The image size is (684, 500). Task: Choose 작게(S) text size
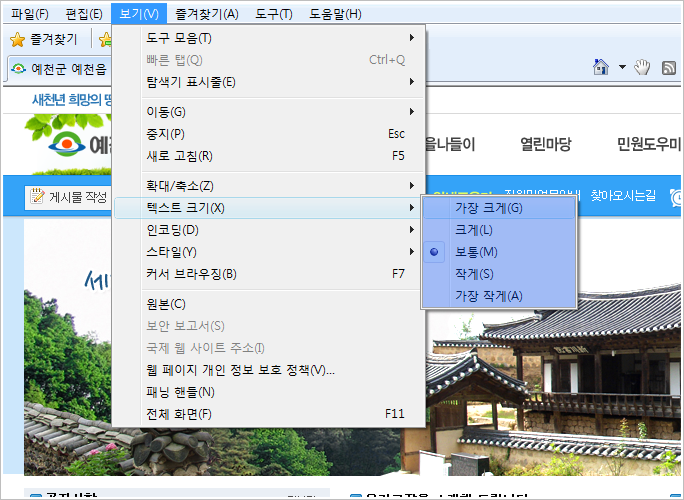pos(499,274)
